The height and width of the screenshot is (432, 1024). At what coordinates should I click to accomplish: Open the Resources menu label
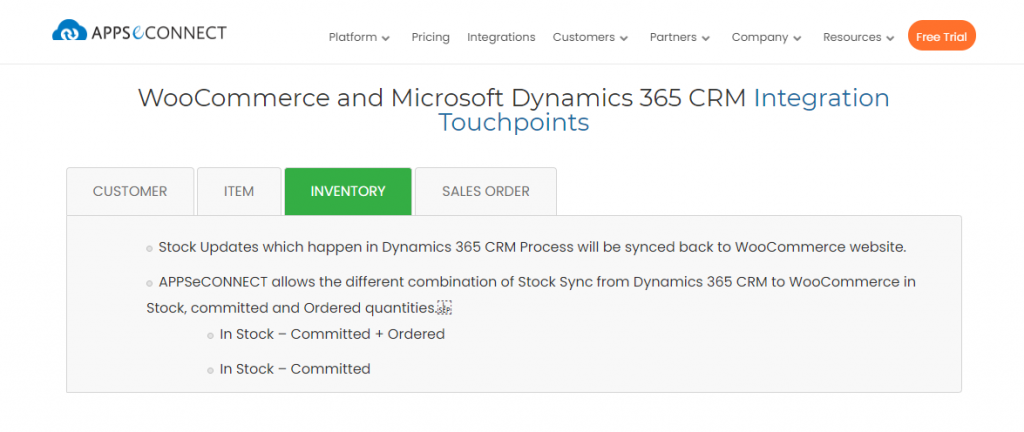[852, 37]
